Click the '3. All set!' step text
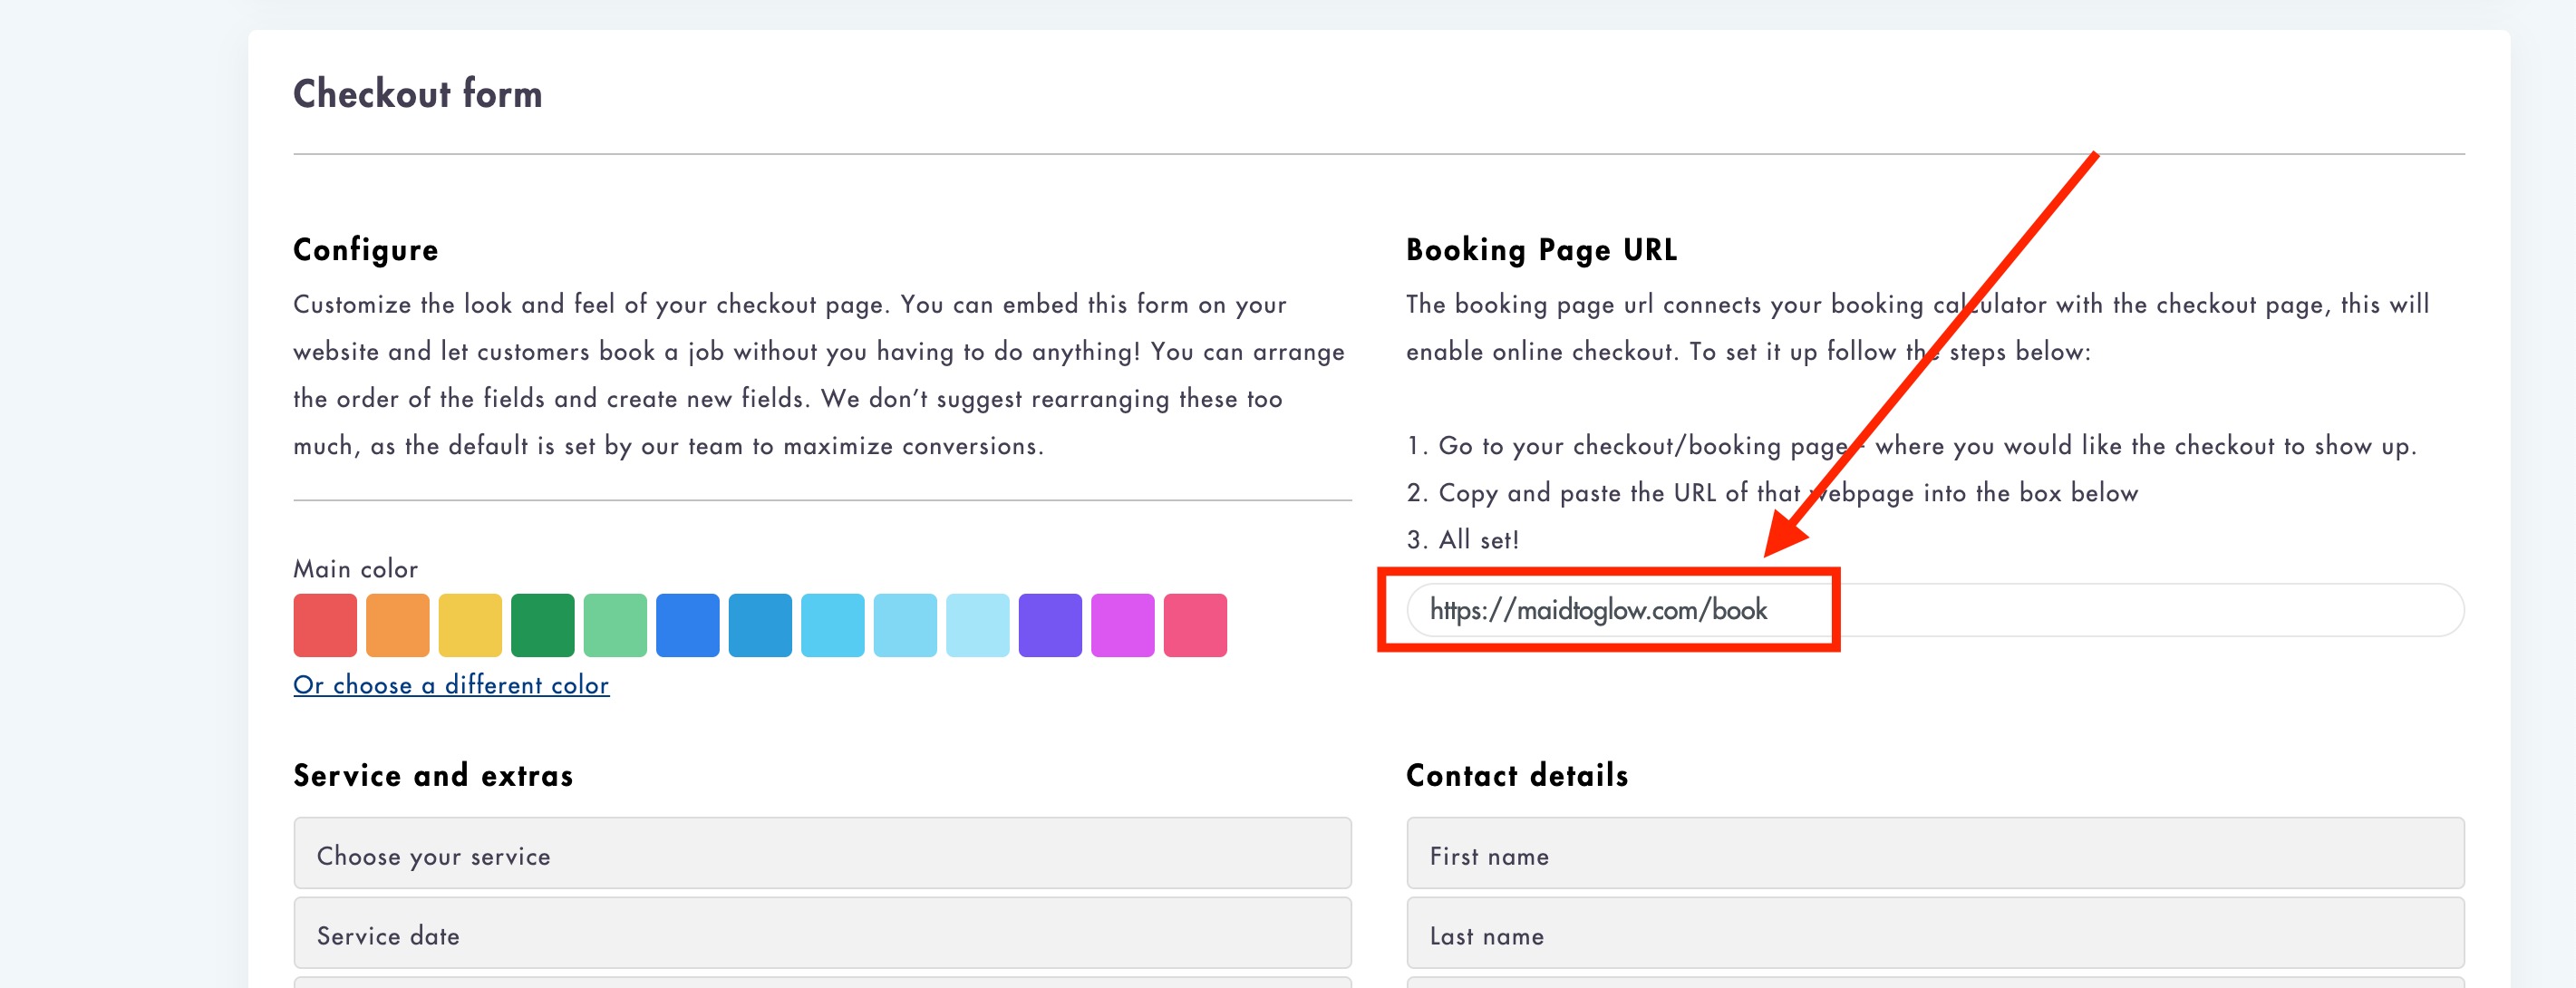This screenshot has height=988, width=2576. (1462, 540)
